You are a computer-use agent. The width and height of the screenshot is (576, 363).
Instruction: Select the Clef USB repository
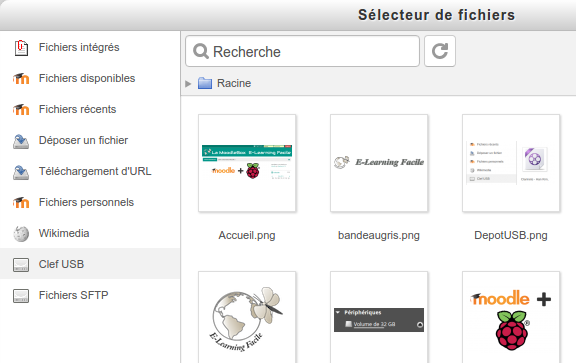pos(90,264)
